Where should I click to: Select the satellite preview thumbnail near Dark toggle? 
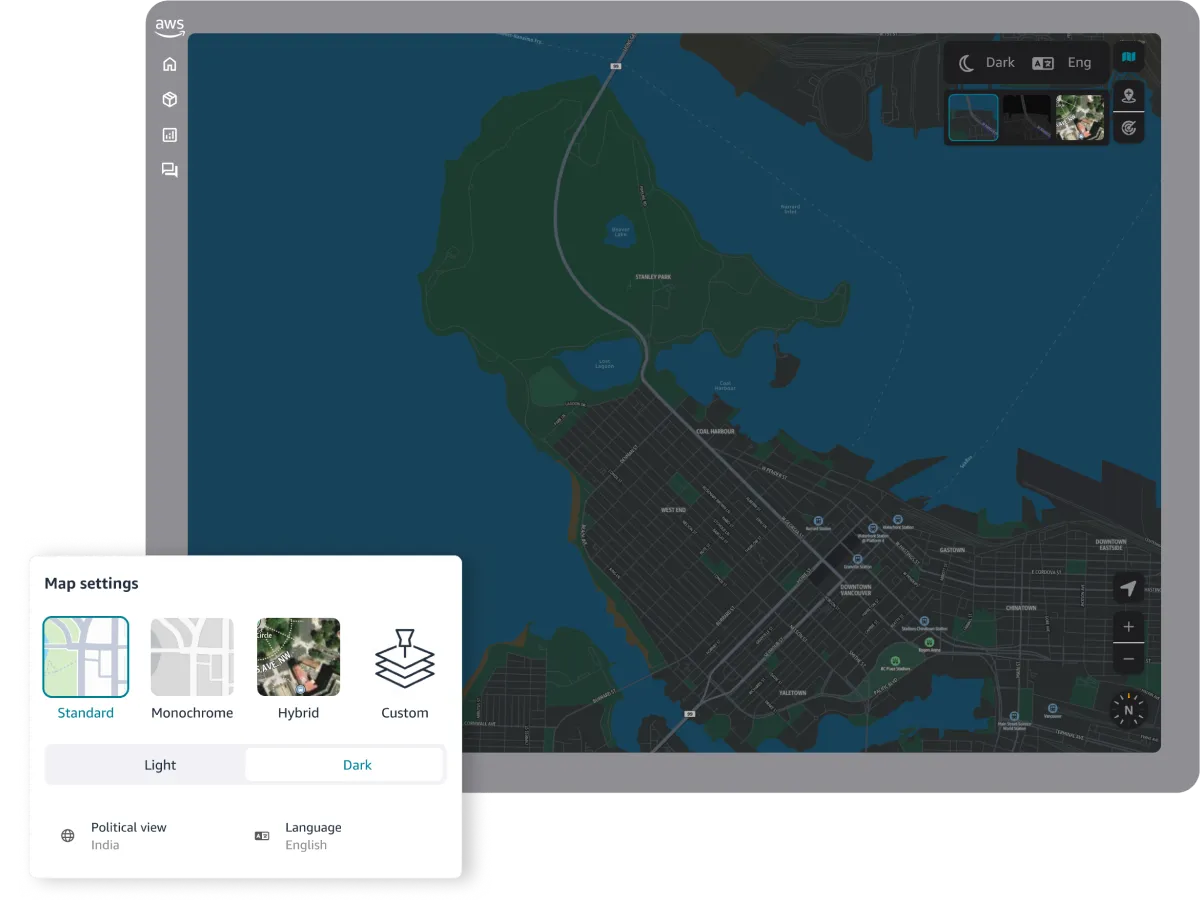[x=1080, y=117]
